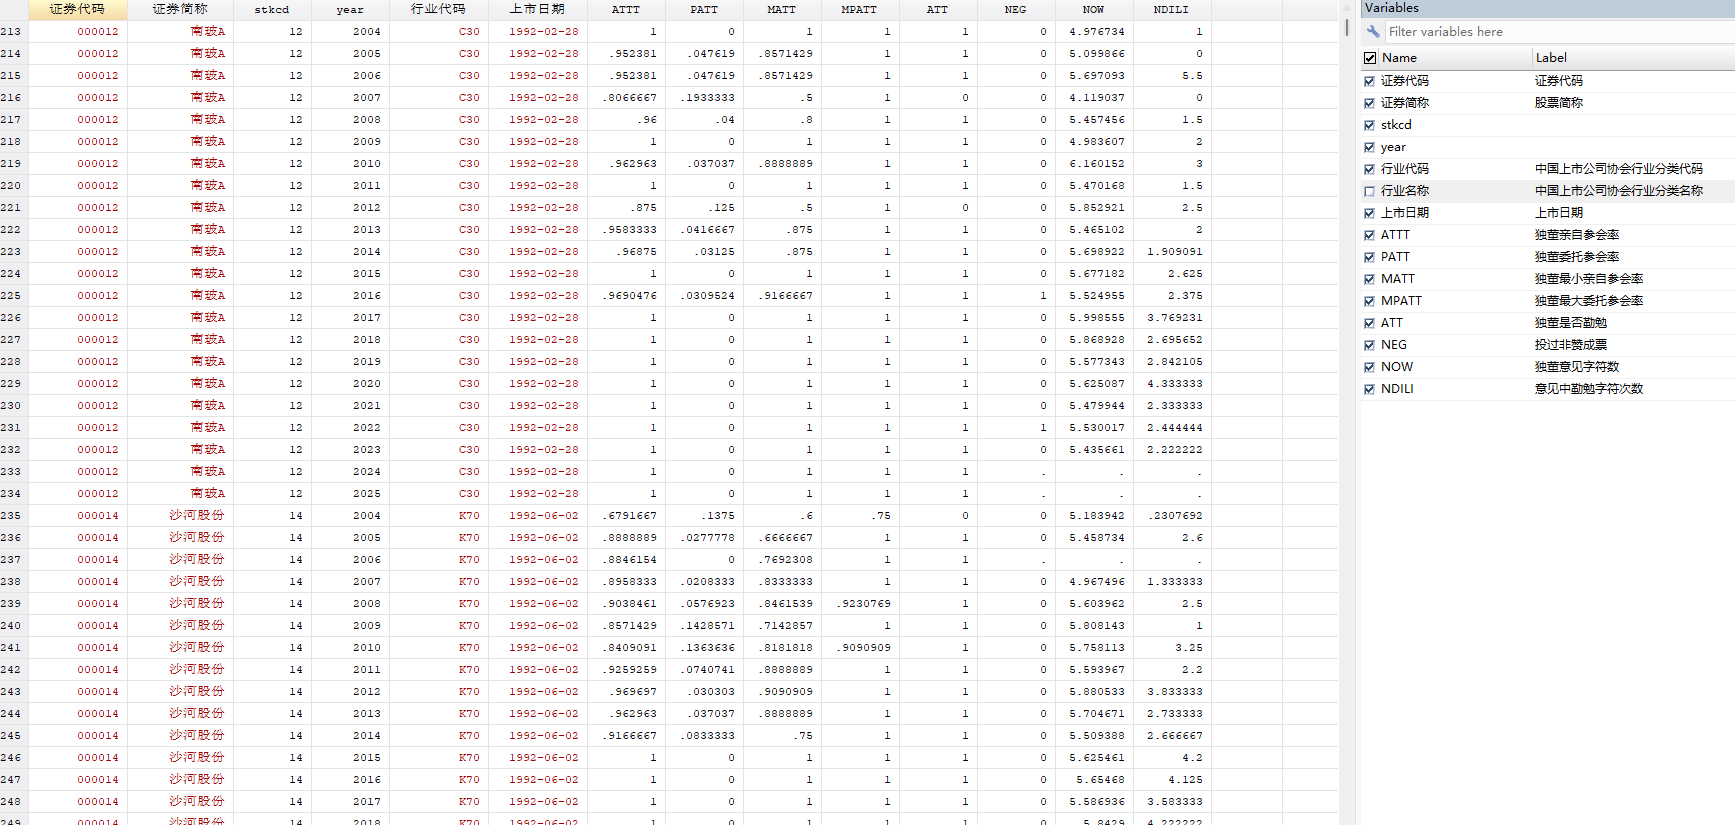Select the MATT variable name in Variables list
The height and width of the screenshot is (825, 1735).
[1398, 279]
